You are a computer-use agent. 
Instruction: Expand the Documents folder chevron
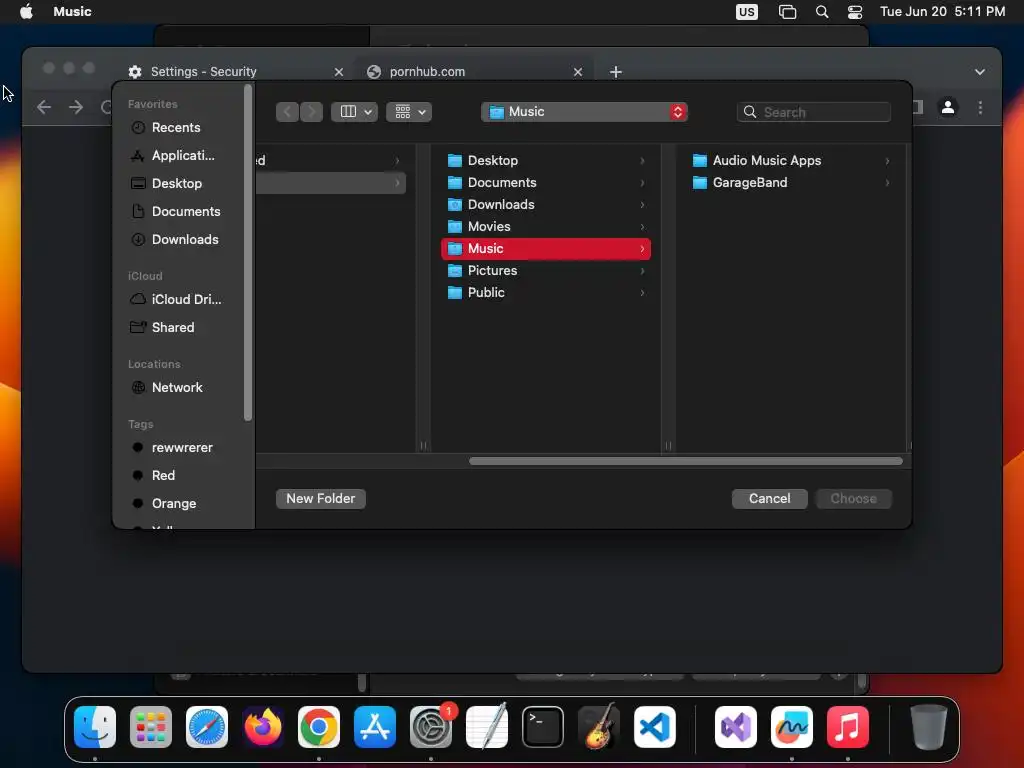[642, 183]
